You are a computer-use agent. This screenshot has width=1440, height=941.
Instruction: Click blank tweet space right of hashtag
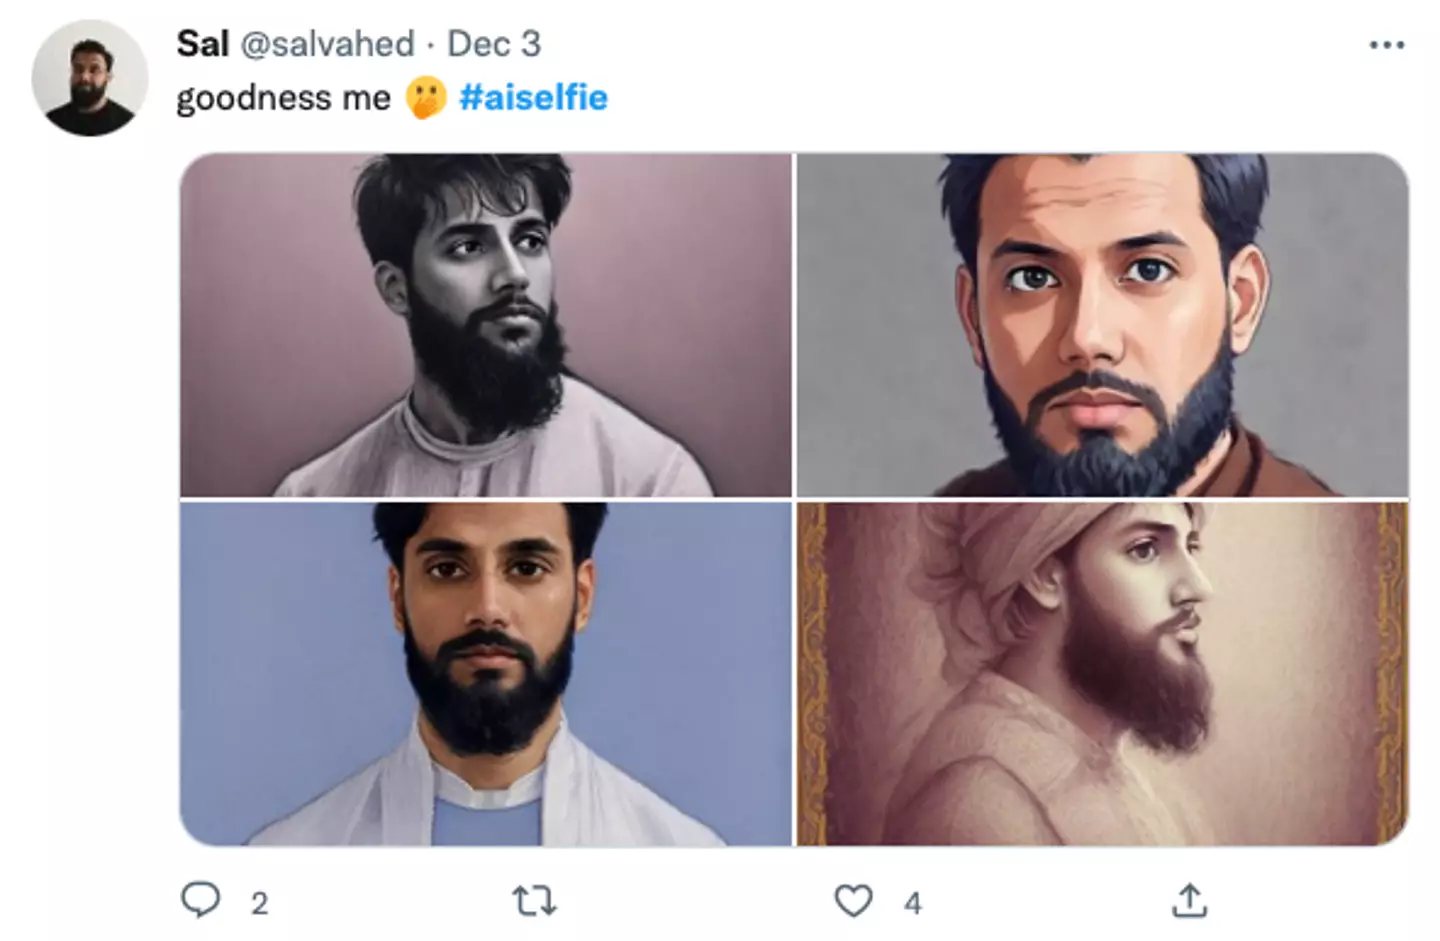click(x=950, y=98)
